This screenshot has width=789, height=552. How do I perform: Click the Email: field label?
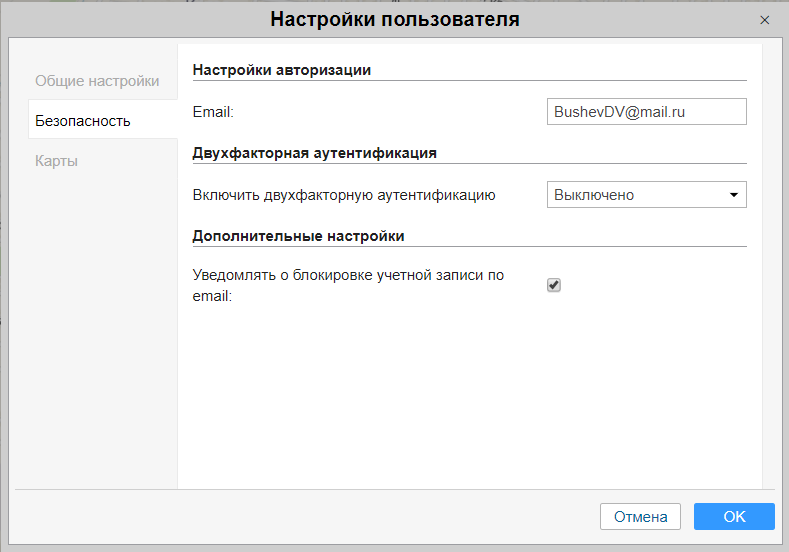coord(213,112)
